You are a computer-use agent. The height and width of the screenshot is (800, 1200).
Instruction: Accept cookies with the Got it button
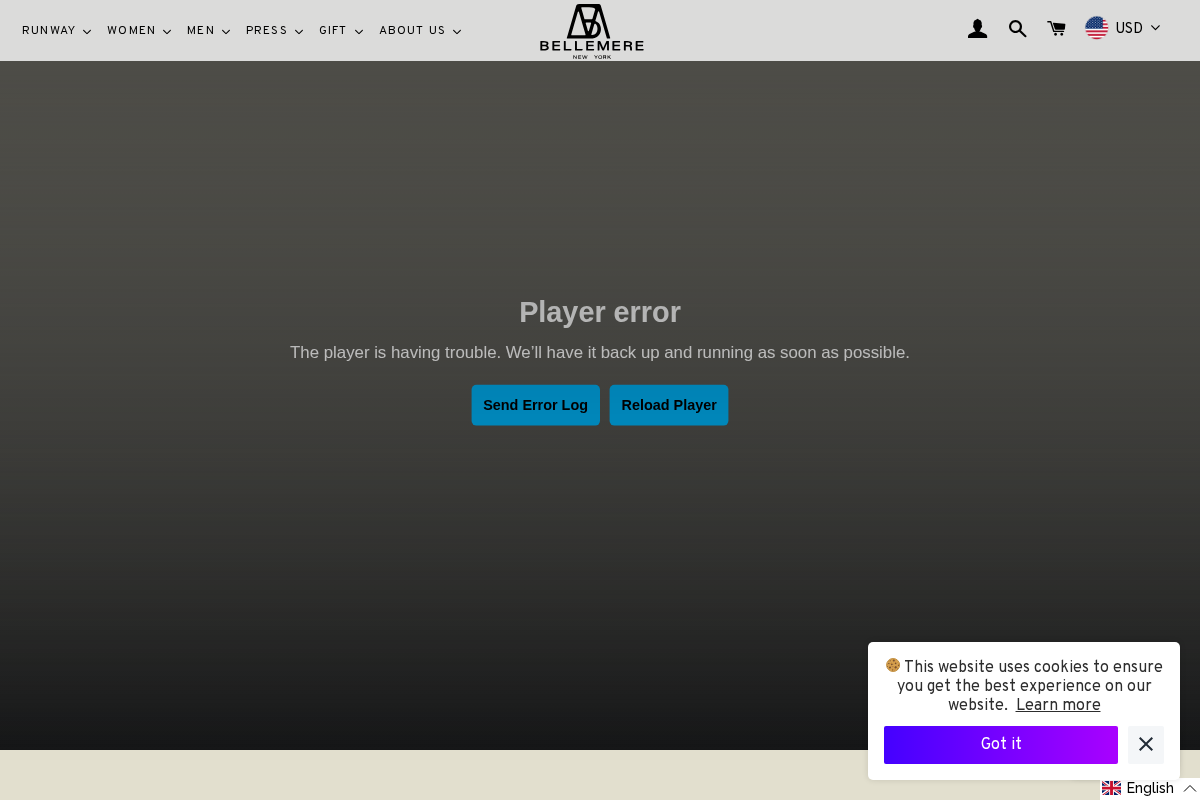click(1001, 744)
